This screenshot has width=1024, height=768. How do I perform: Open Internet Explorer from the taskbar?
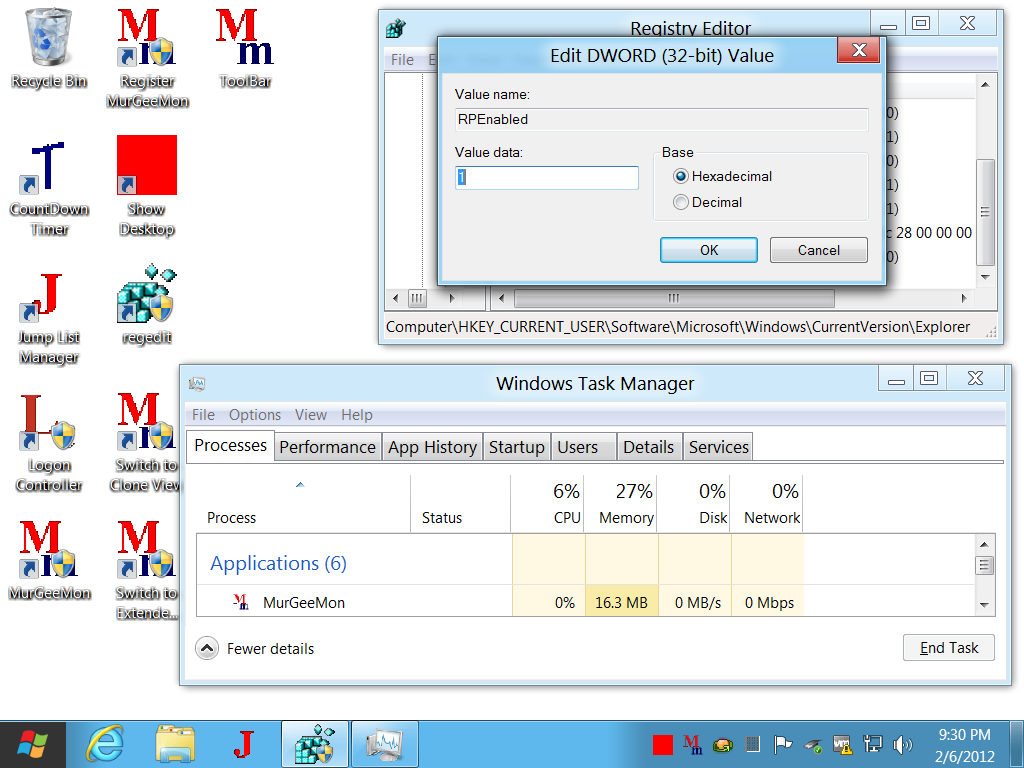click(x=104, y=744)
